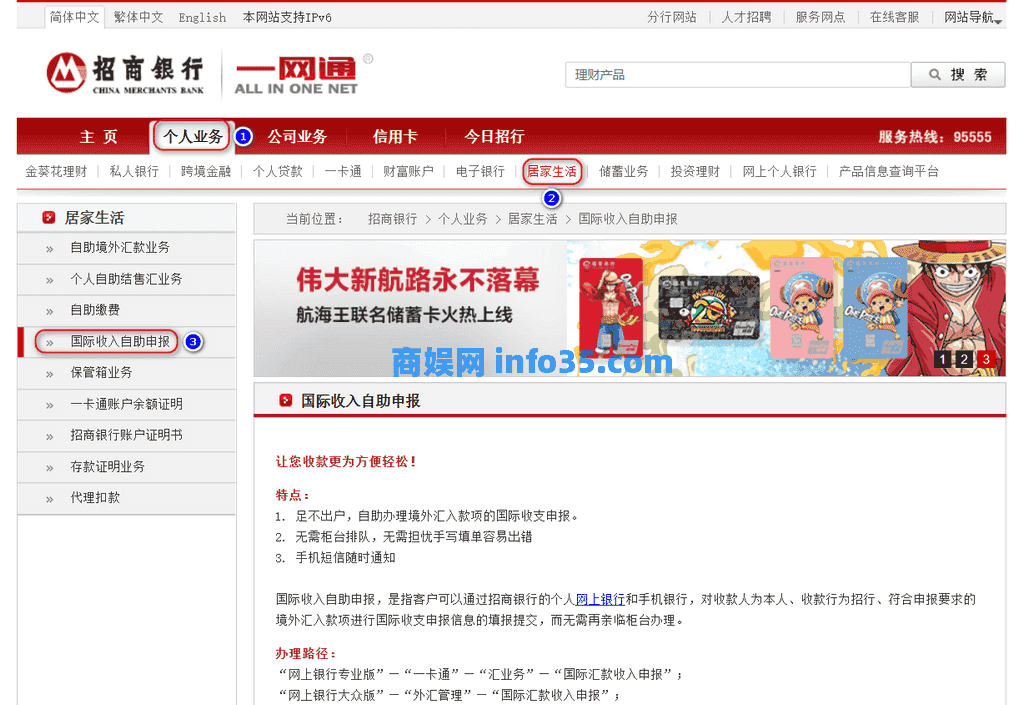Open 金葵花理财 submenu item
This screenshot has height=705, width=1024.
point(56,172)
